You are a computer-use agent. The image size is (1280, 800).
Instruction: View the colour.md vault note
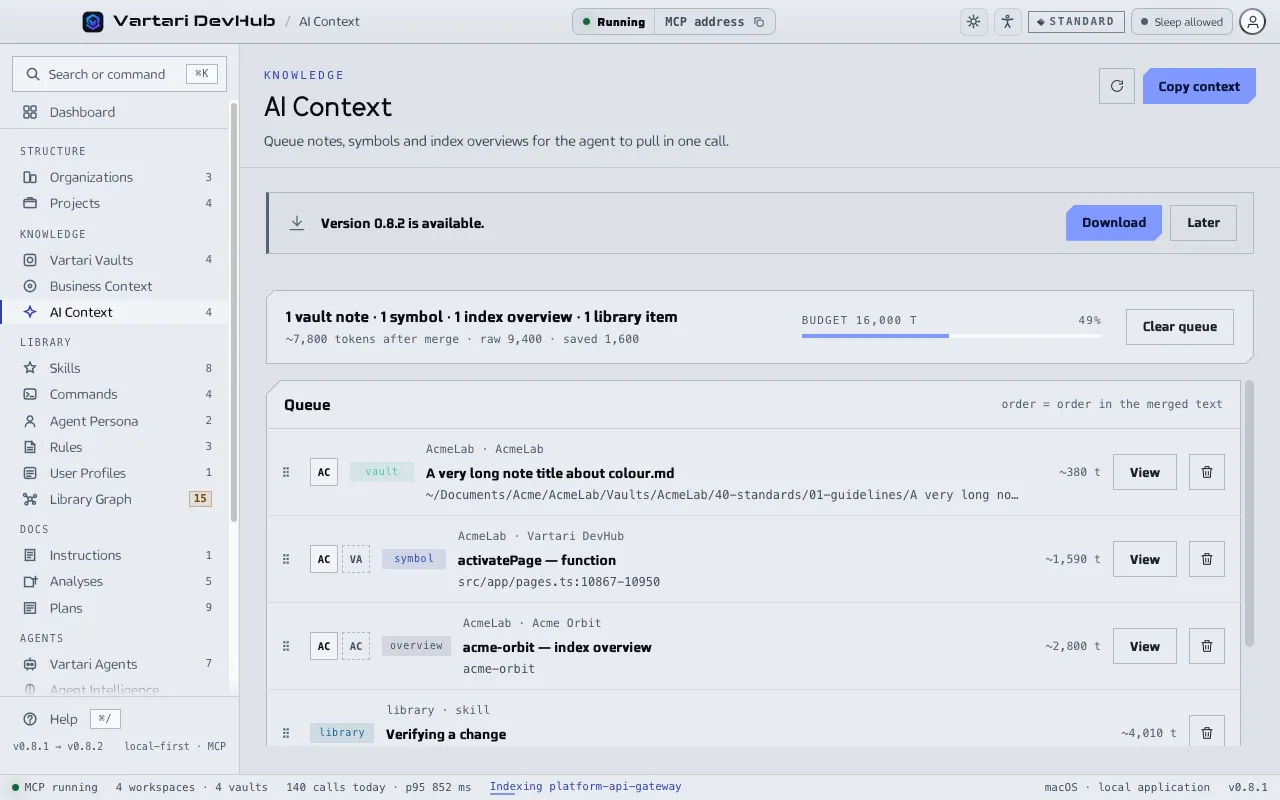click(1145, 472)
